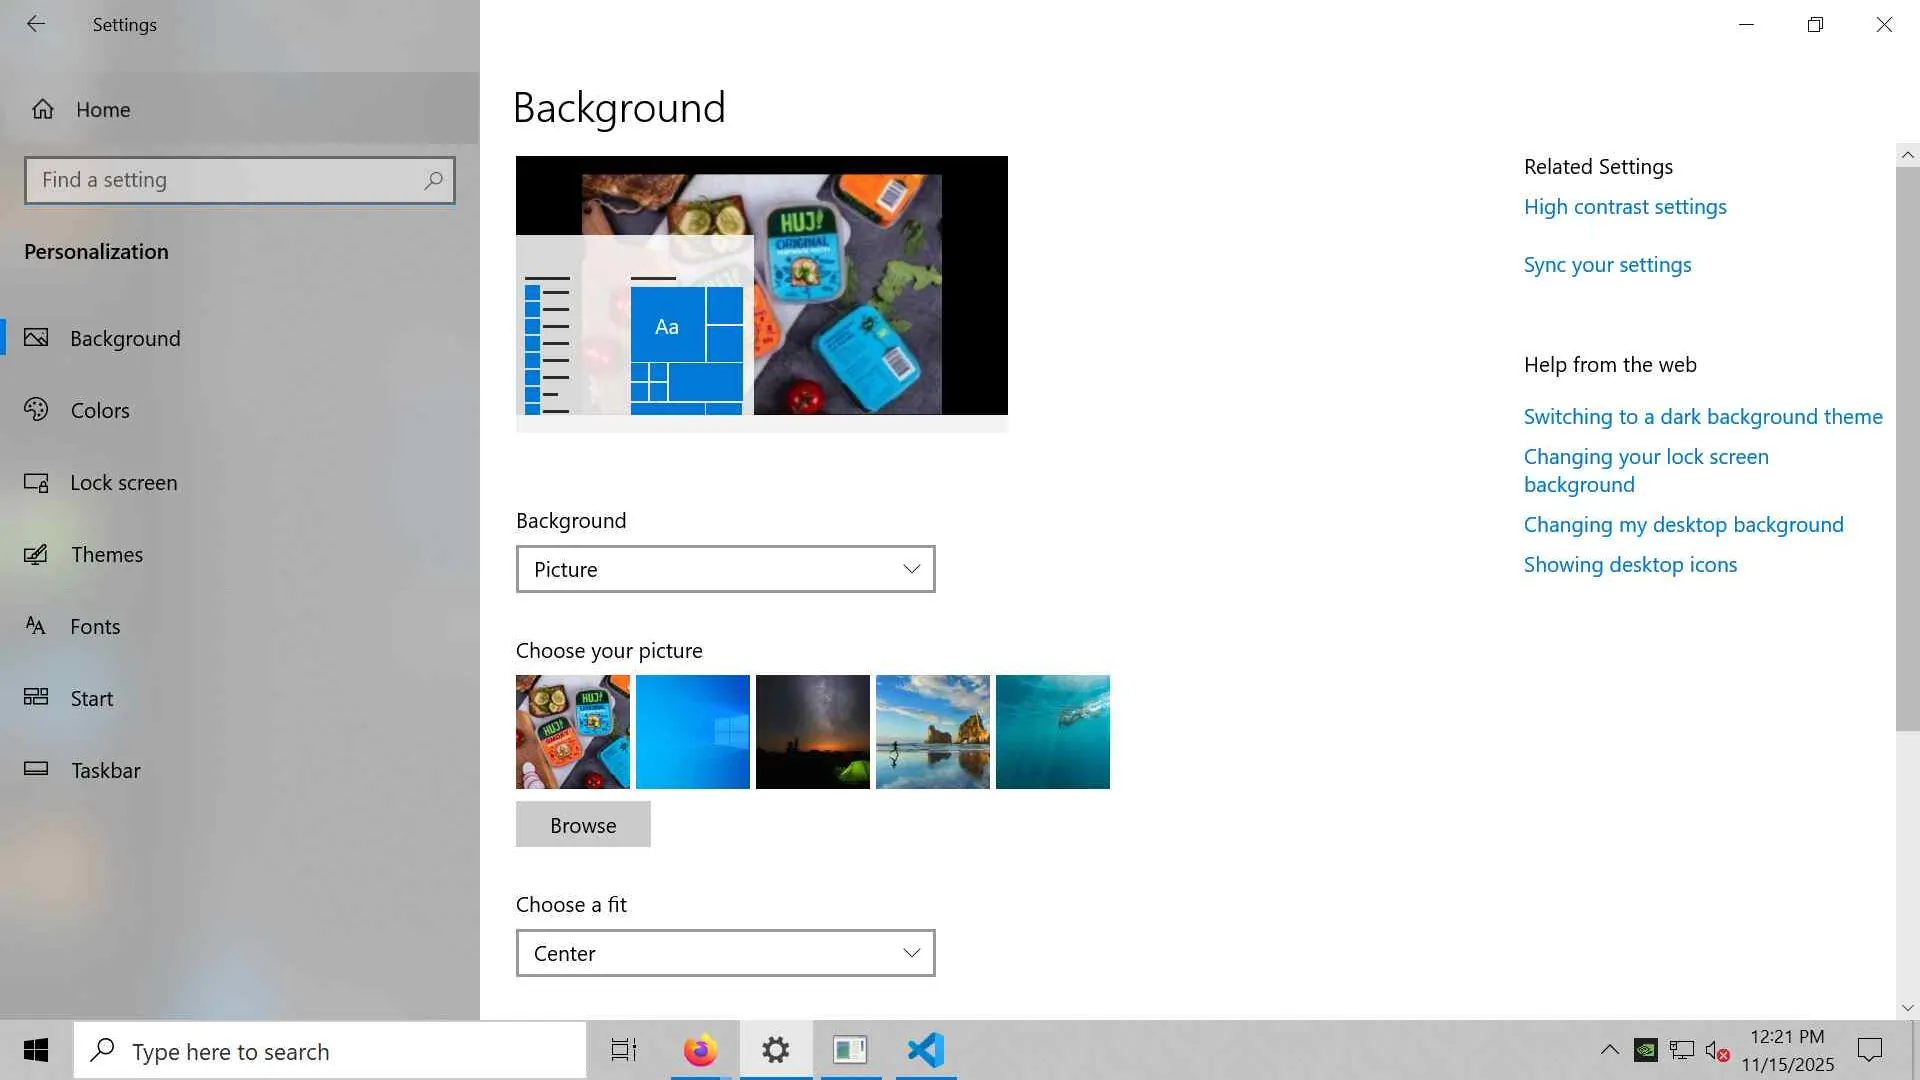The image size is (1920, 1080).
Task: Expand the Background type dropdown
Action: 725,569
